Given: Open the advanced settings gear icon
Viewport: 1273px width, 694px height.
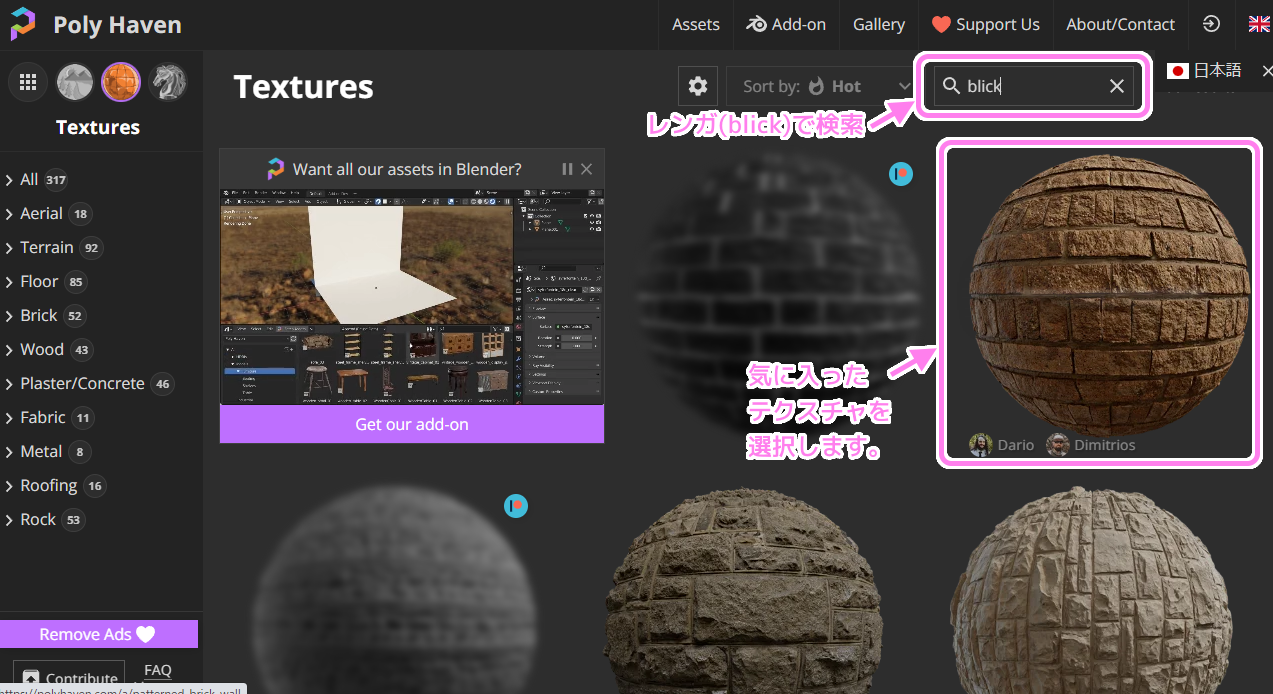Looking at the screenshot, I should 698,86.
